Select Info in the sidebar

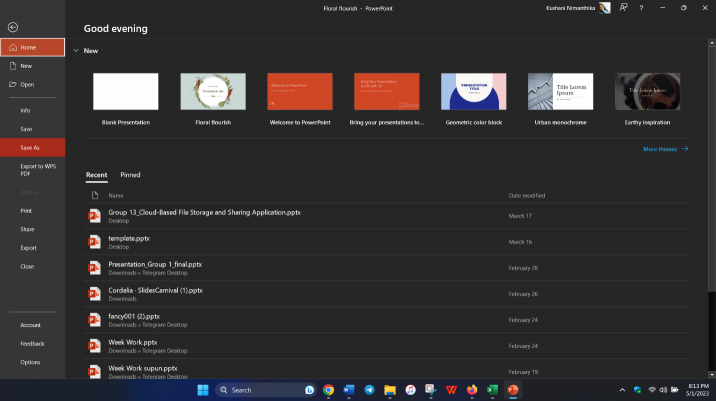point(32,111)
